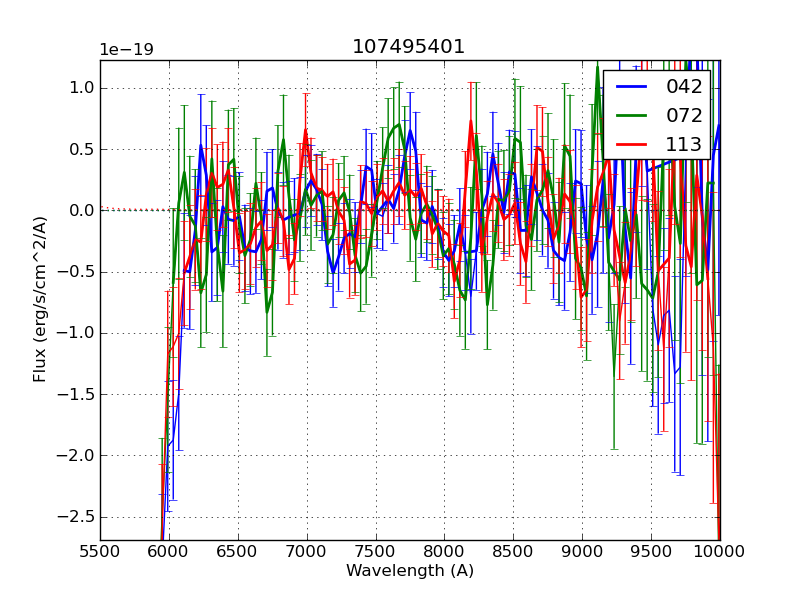Click the 10000 x-axis tick label
This screenshot has height=600, width=800.
[x=719, y=549]
